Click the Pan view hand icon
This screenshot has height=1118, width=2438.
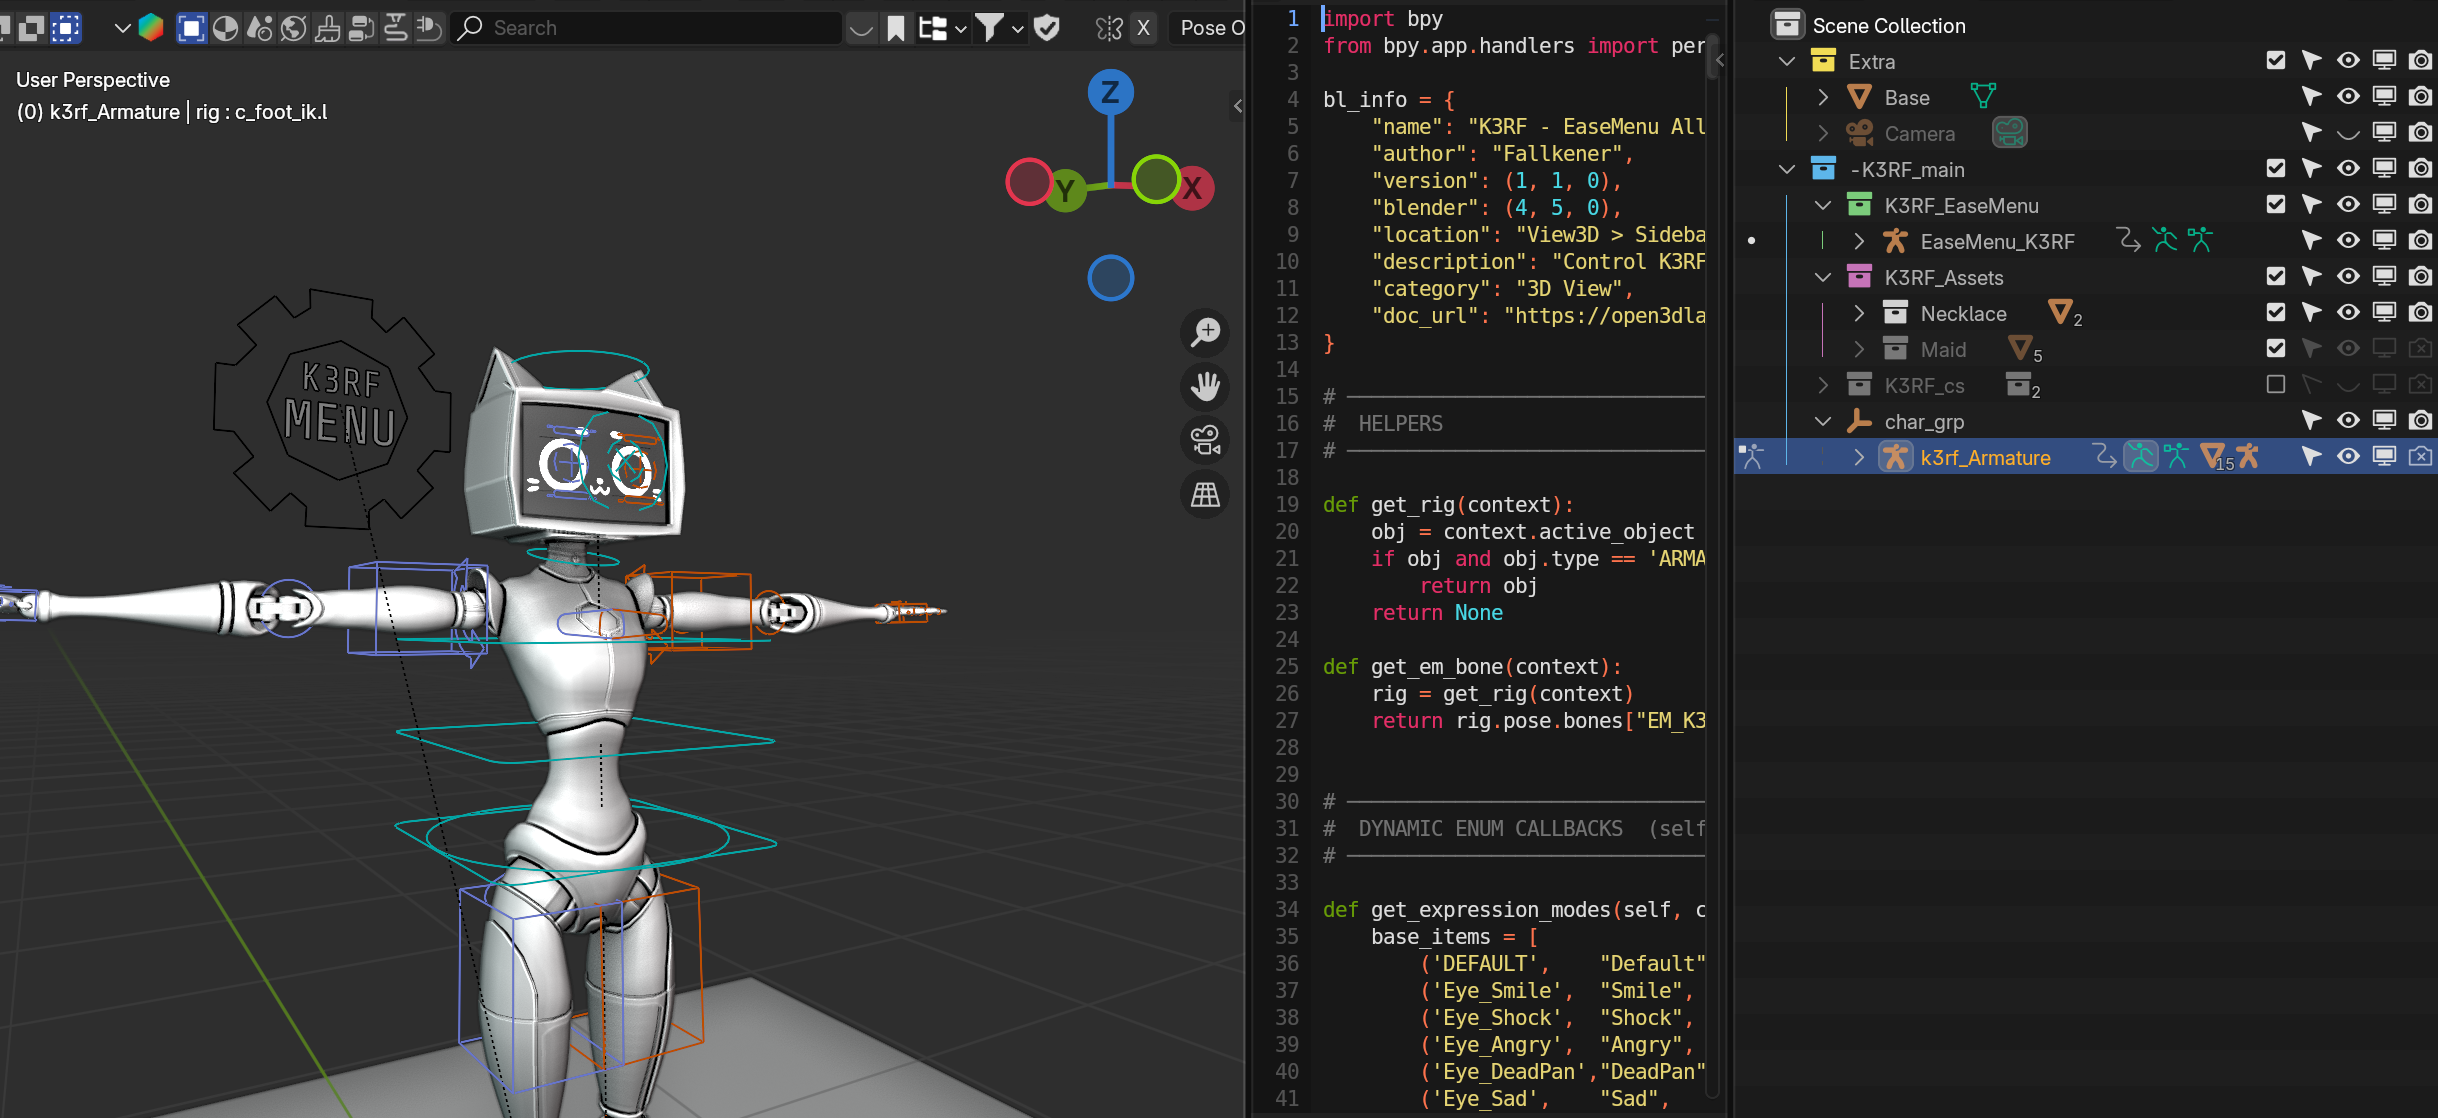[1206, 386]
